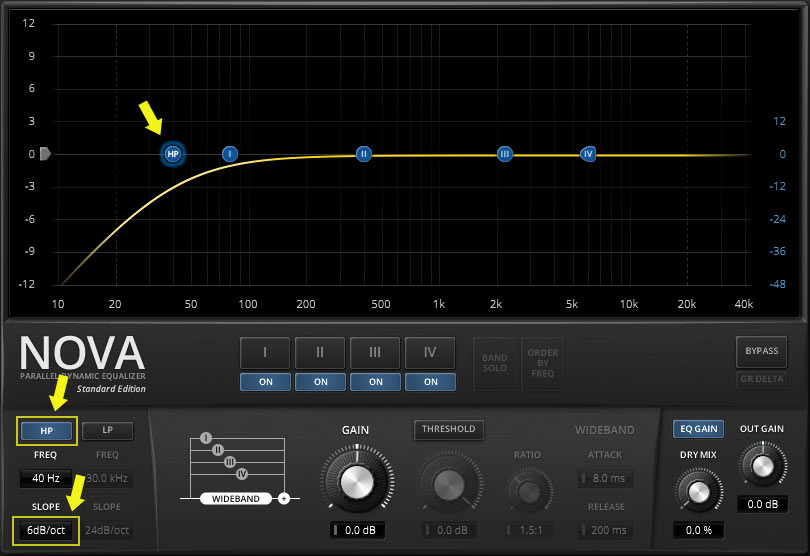Click the threshold value 0.0 dB field
The width and height of the screenshot is (810, 556).
point(449,530)
